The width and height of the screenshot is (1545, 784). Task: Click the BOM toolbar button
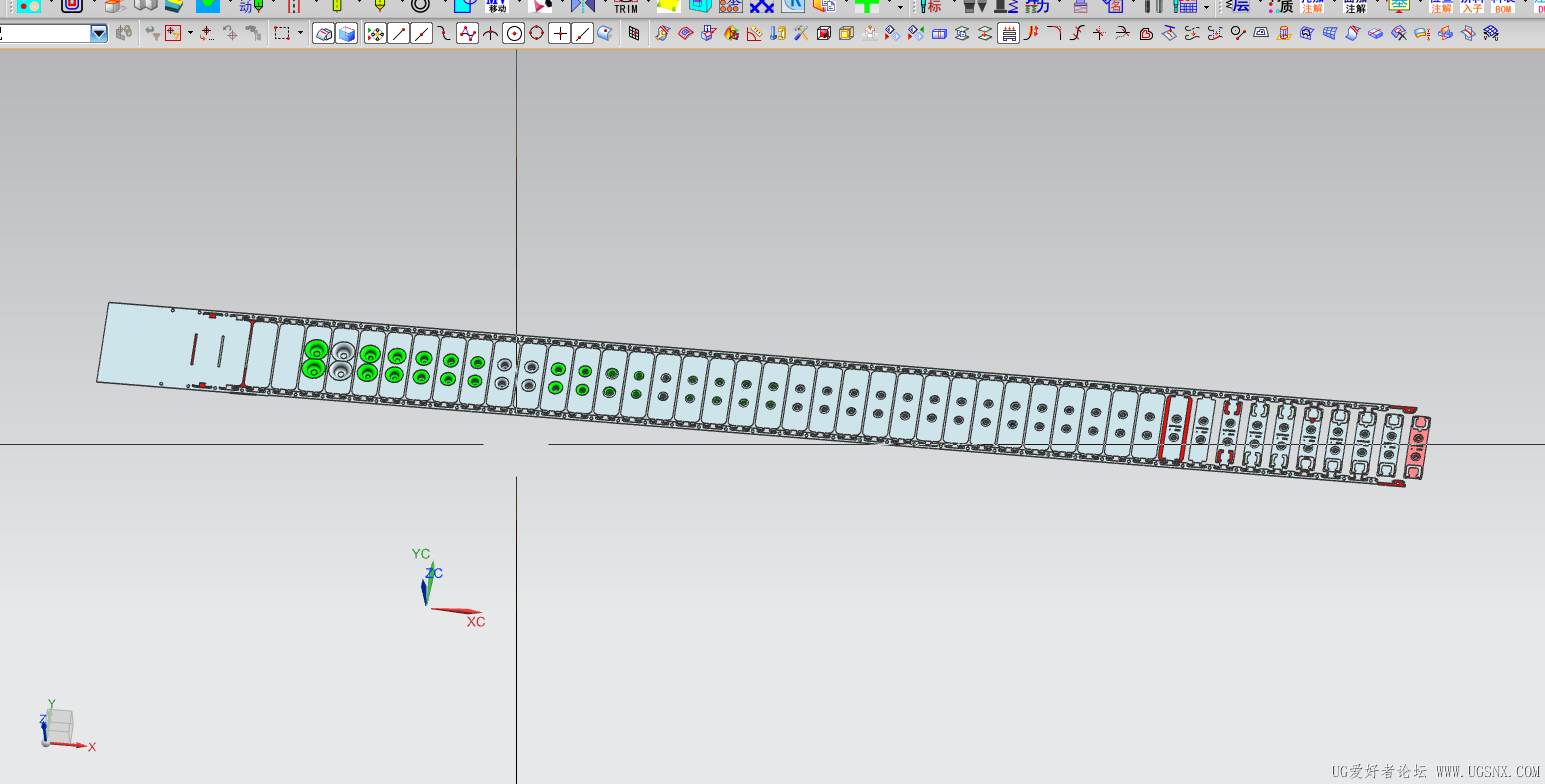tap(1503, 6)
